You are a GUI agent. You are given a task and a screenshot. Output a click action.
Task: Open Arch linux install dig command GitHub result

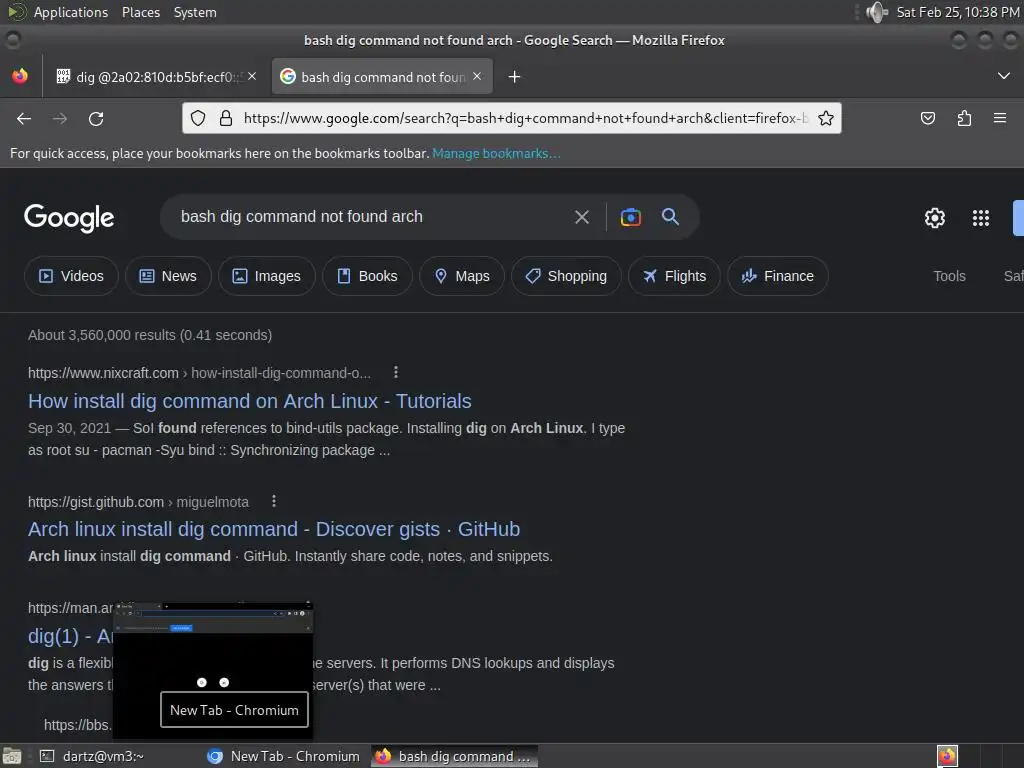[274, 529]
